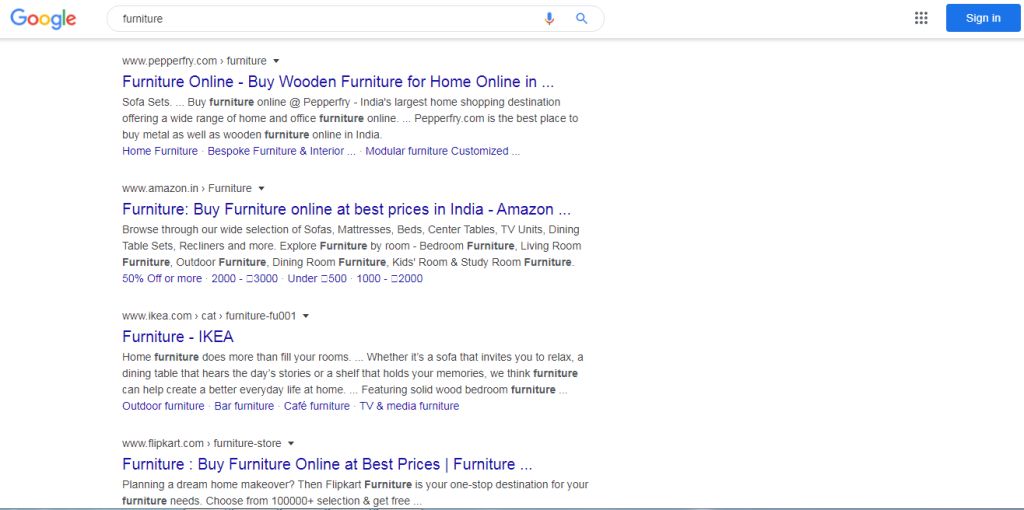Click the TV & media furniture sitelink
Viewport: 1024px width, 510px height.
tap(409, 406)
